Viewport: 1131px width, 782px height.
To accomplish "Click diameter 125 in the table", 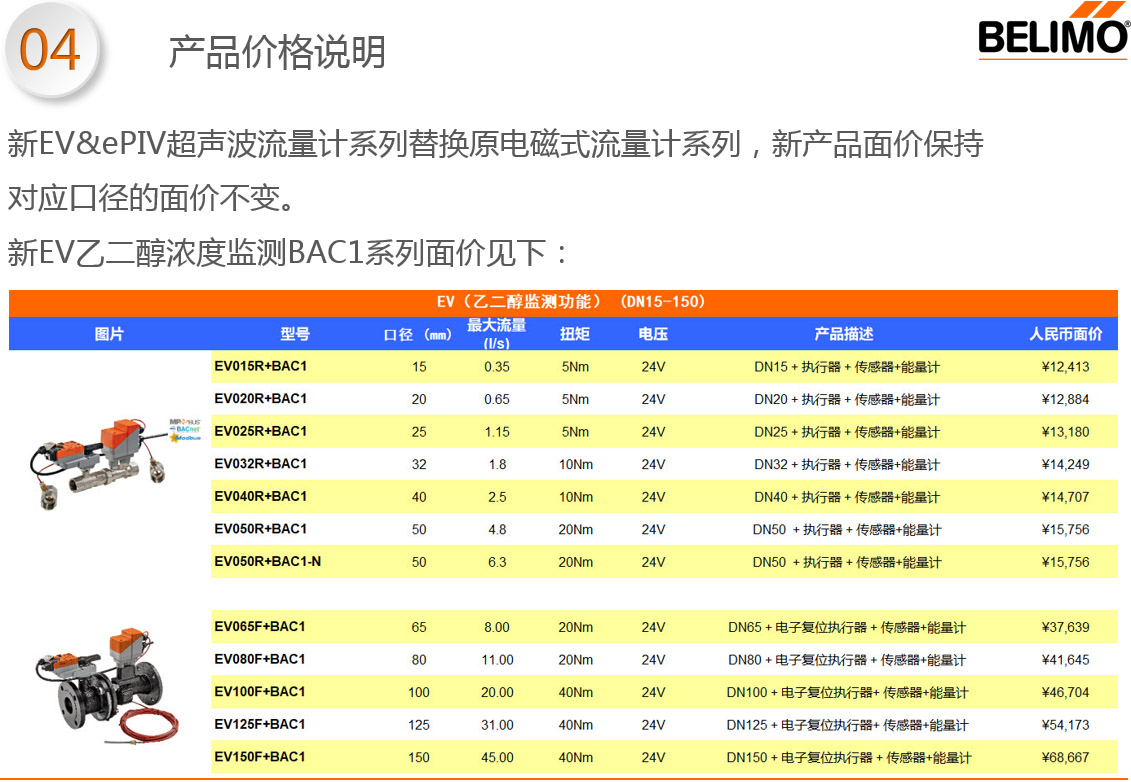I will coord(419,724).
